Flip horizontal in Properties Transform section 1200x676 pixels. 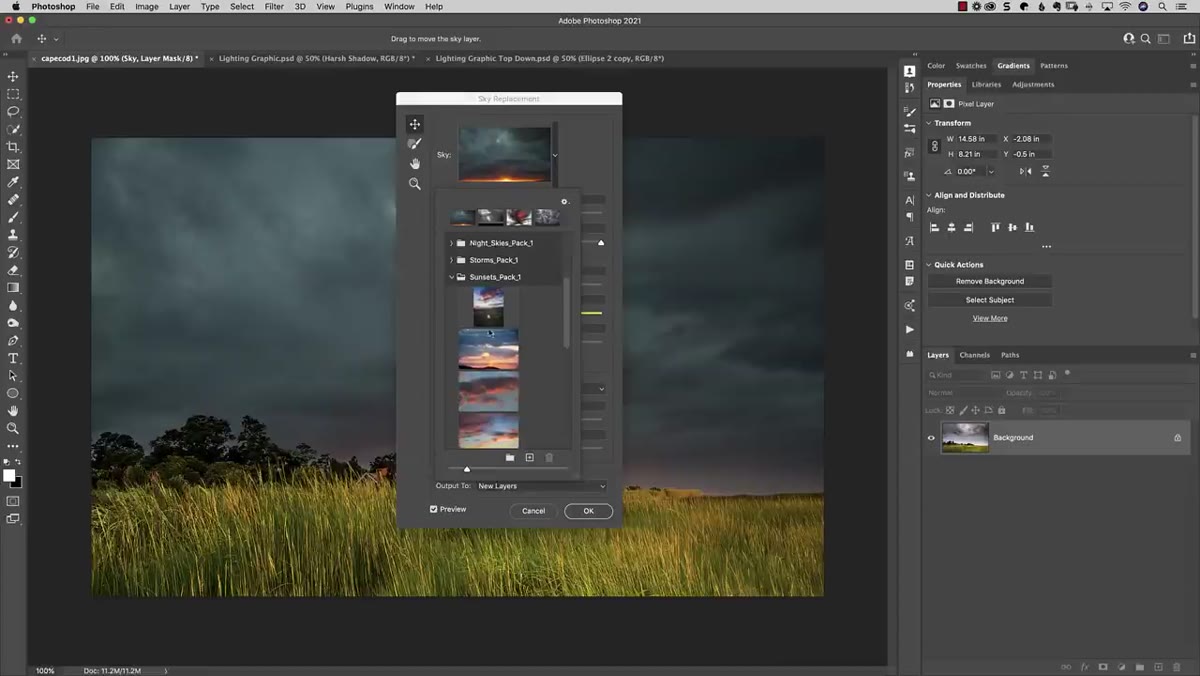[x=1025, y=171]
